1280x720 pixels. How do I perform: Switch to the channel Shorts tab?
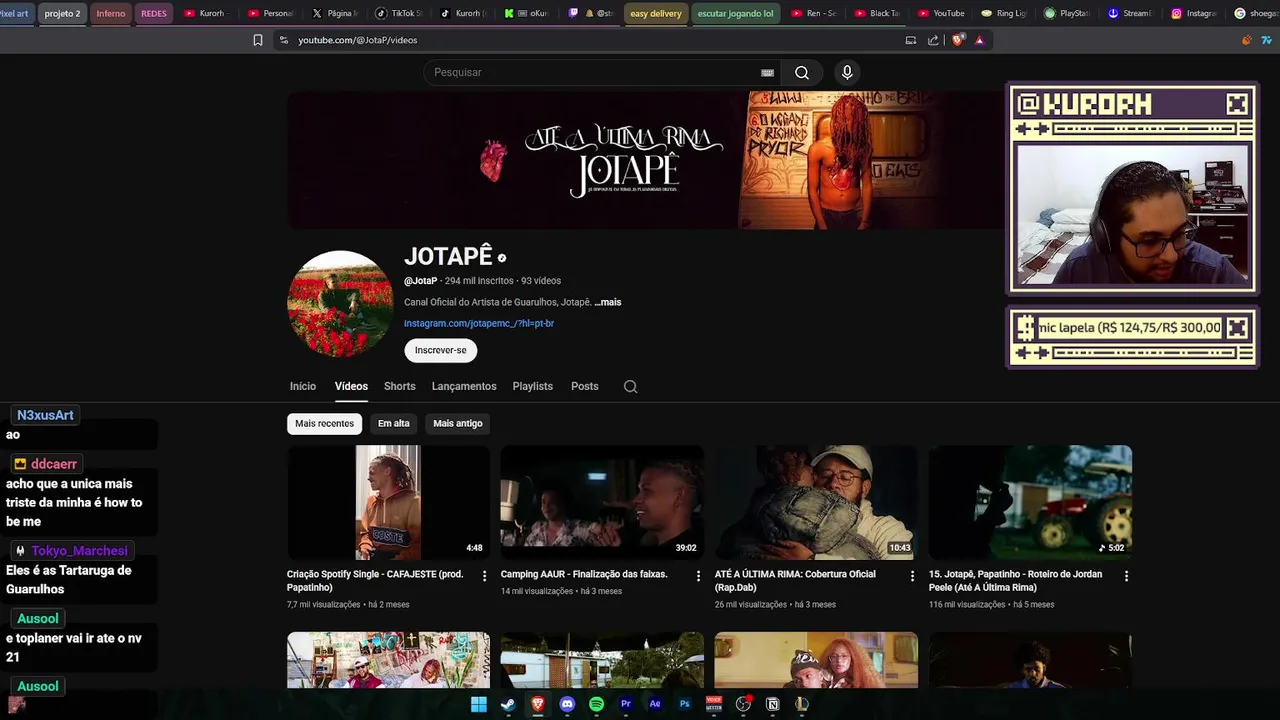coord(400,386)
